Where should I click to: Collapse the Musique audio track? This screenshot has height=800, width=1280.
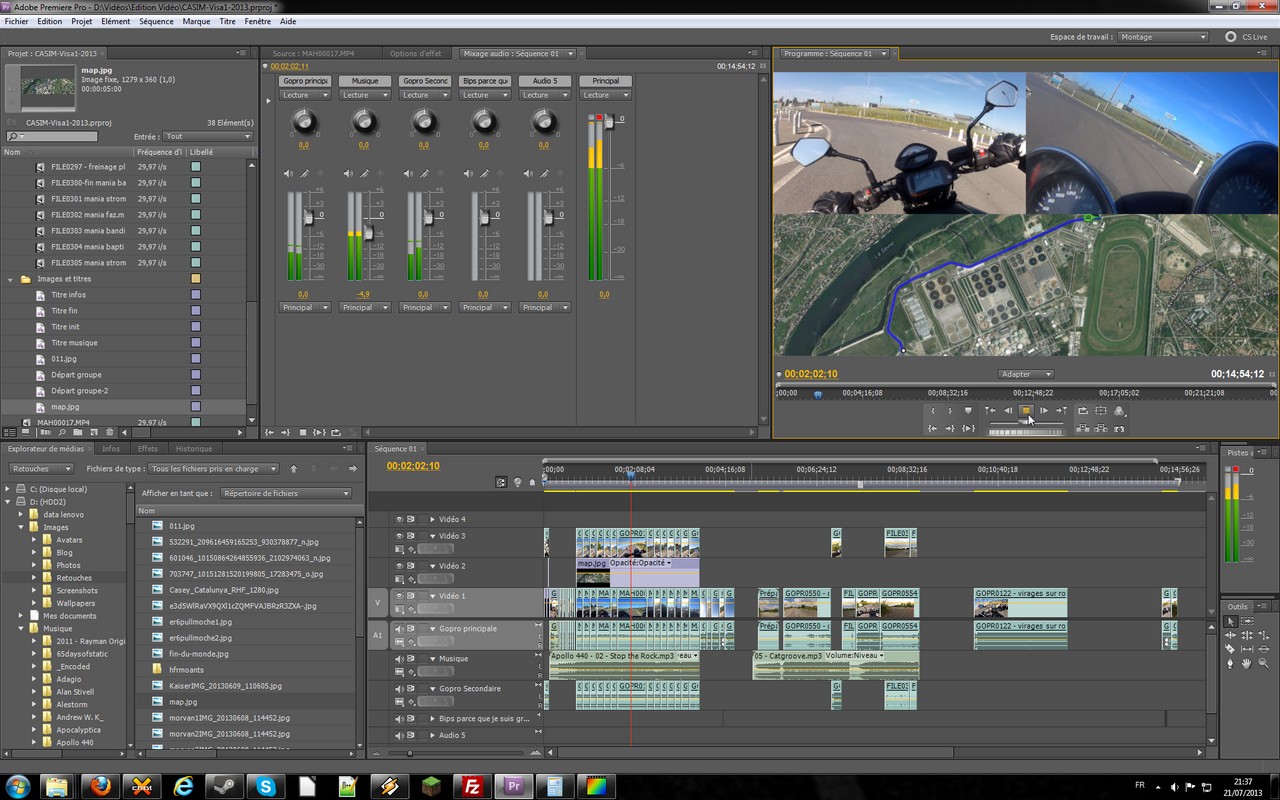[x=432, y=659]
